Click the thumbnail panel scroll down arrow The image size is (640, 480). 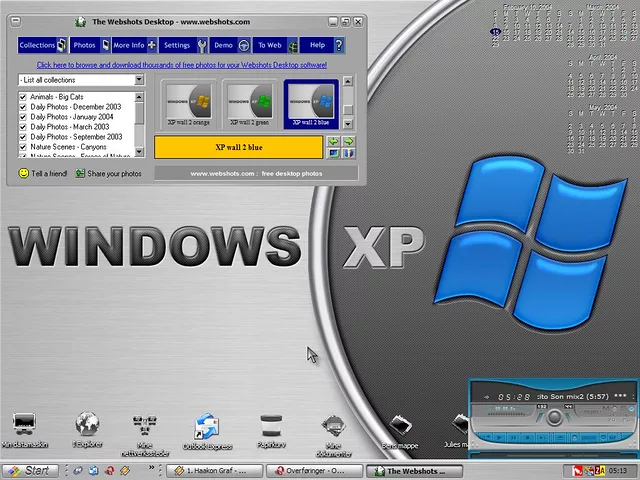(347, 124)
